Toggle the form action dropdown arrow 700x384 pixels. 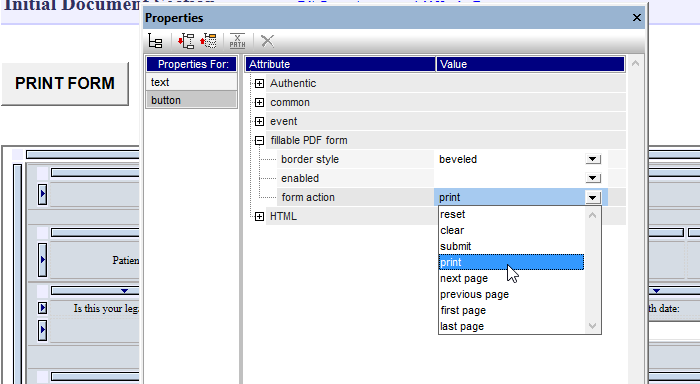point(593,197)
